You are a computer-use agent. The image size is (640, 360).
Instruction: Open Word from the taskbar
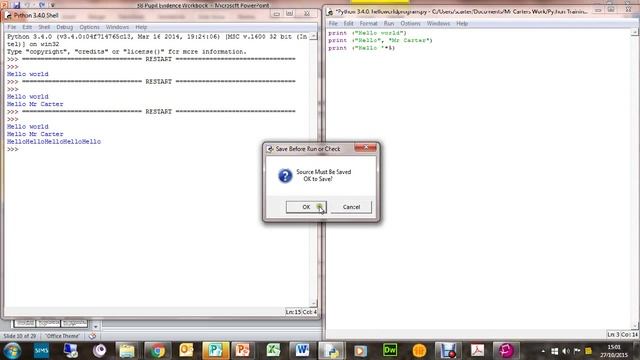tap(302, 351)
